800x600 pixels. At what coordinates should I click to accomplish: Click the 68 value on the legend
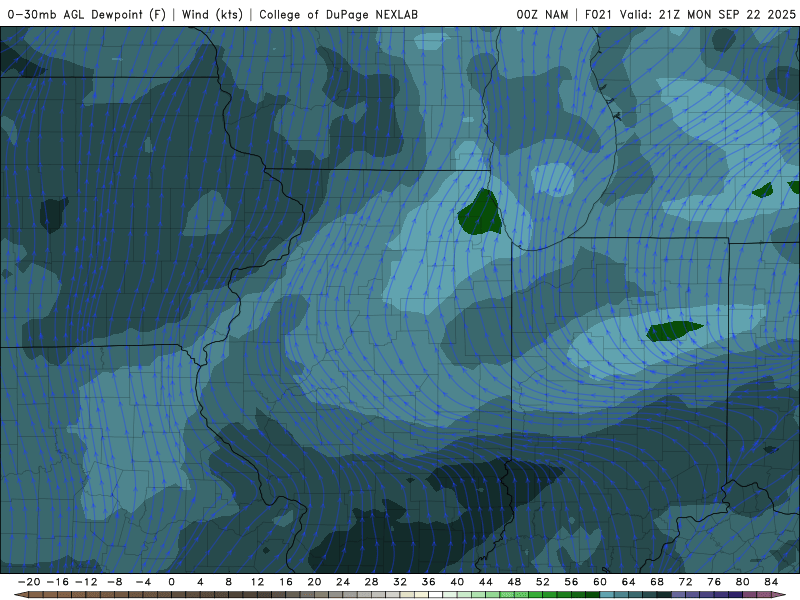[x=657, y=582]
